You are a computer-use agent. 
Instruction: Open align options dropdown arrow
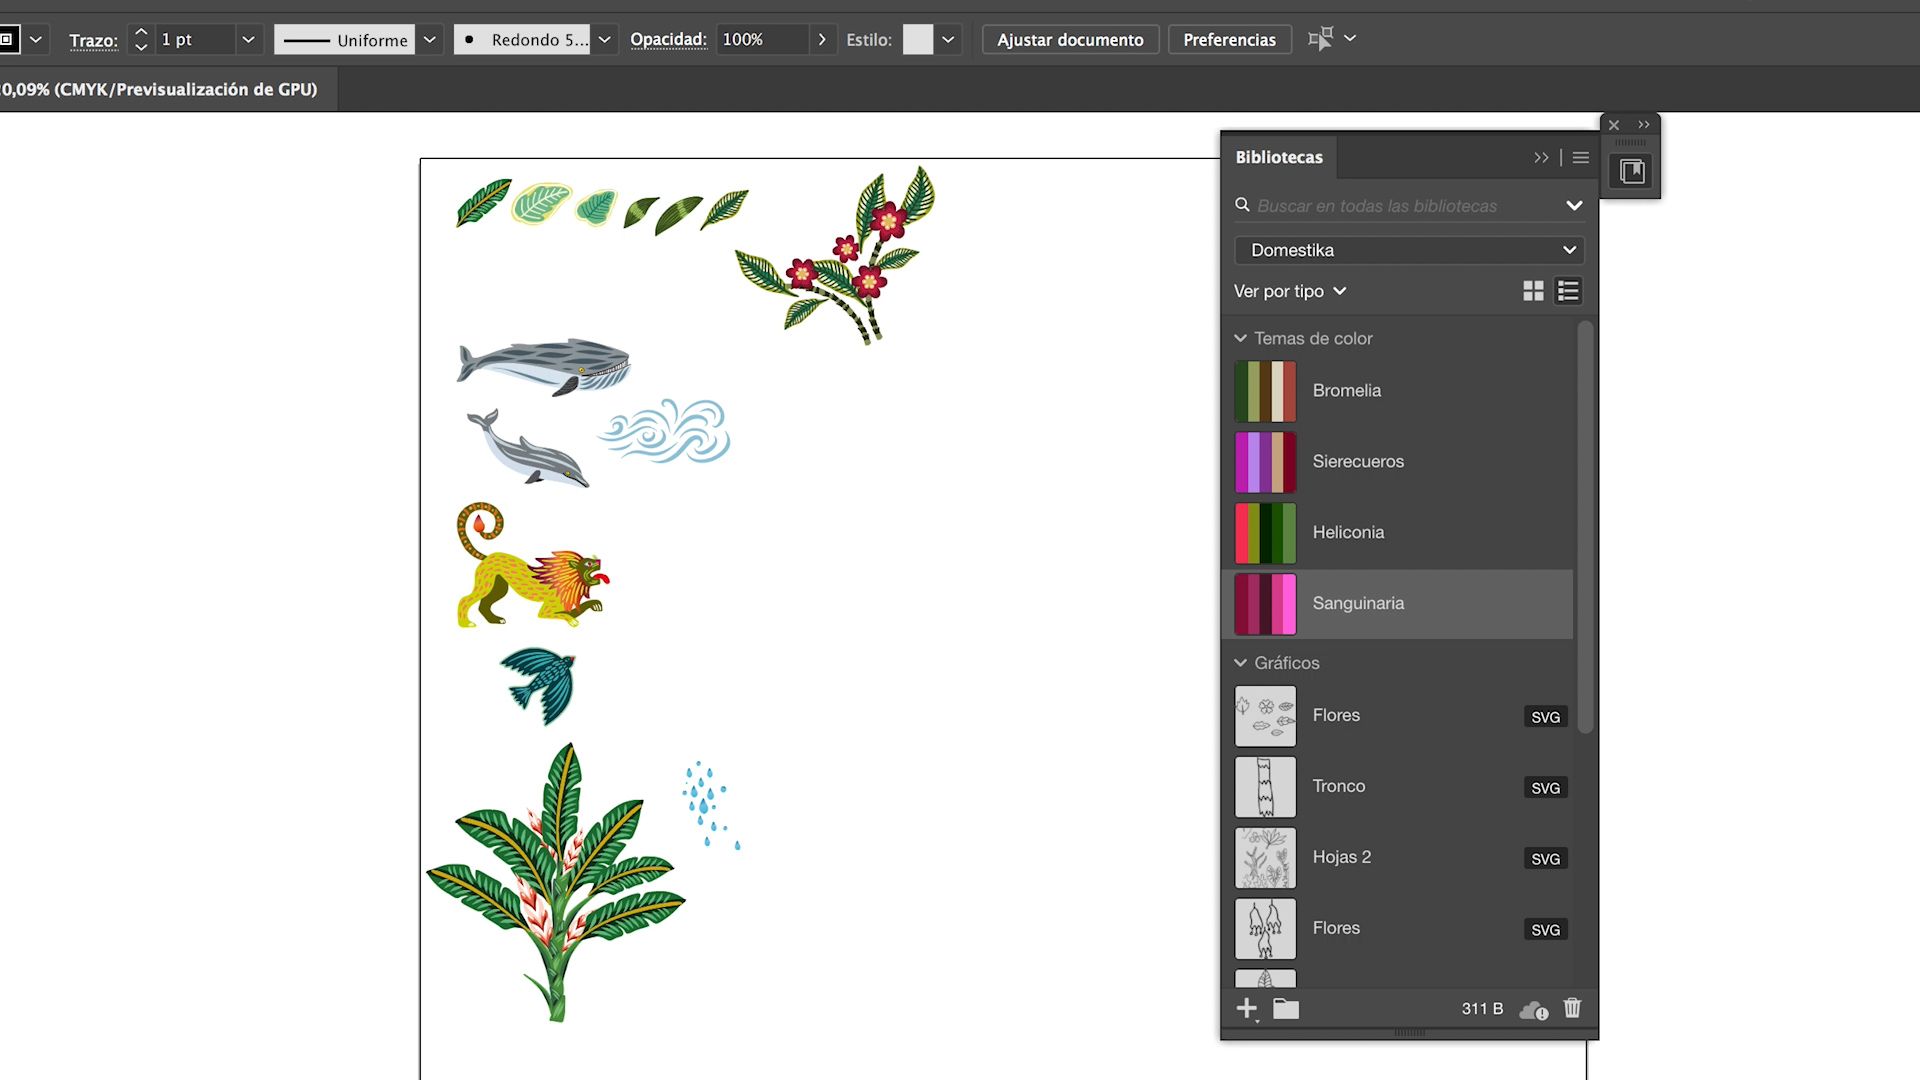point(1350,38)
